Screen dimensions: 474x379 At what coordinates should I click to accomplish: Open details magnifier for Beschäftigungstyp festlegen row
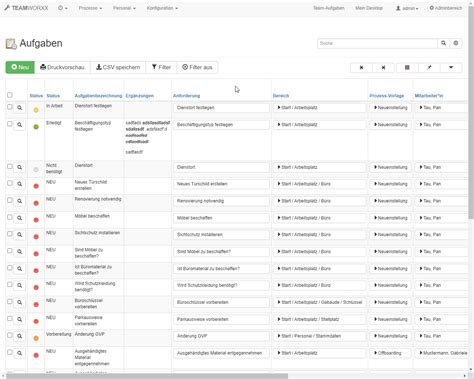click(20, 125)
